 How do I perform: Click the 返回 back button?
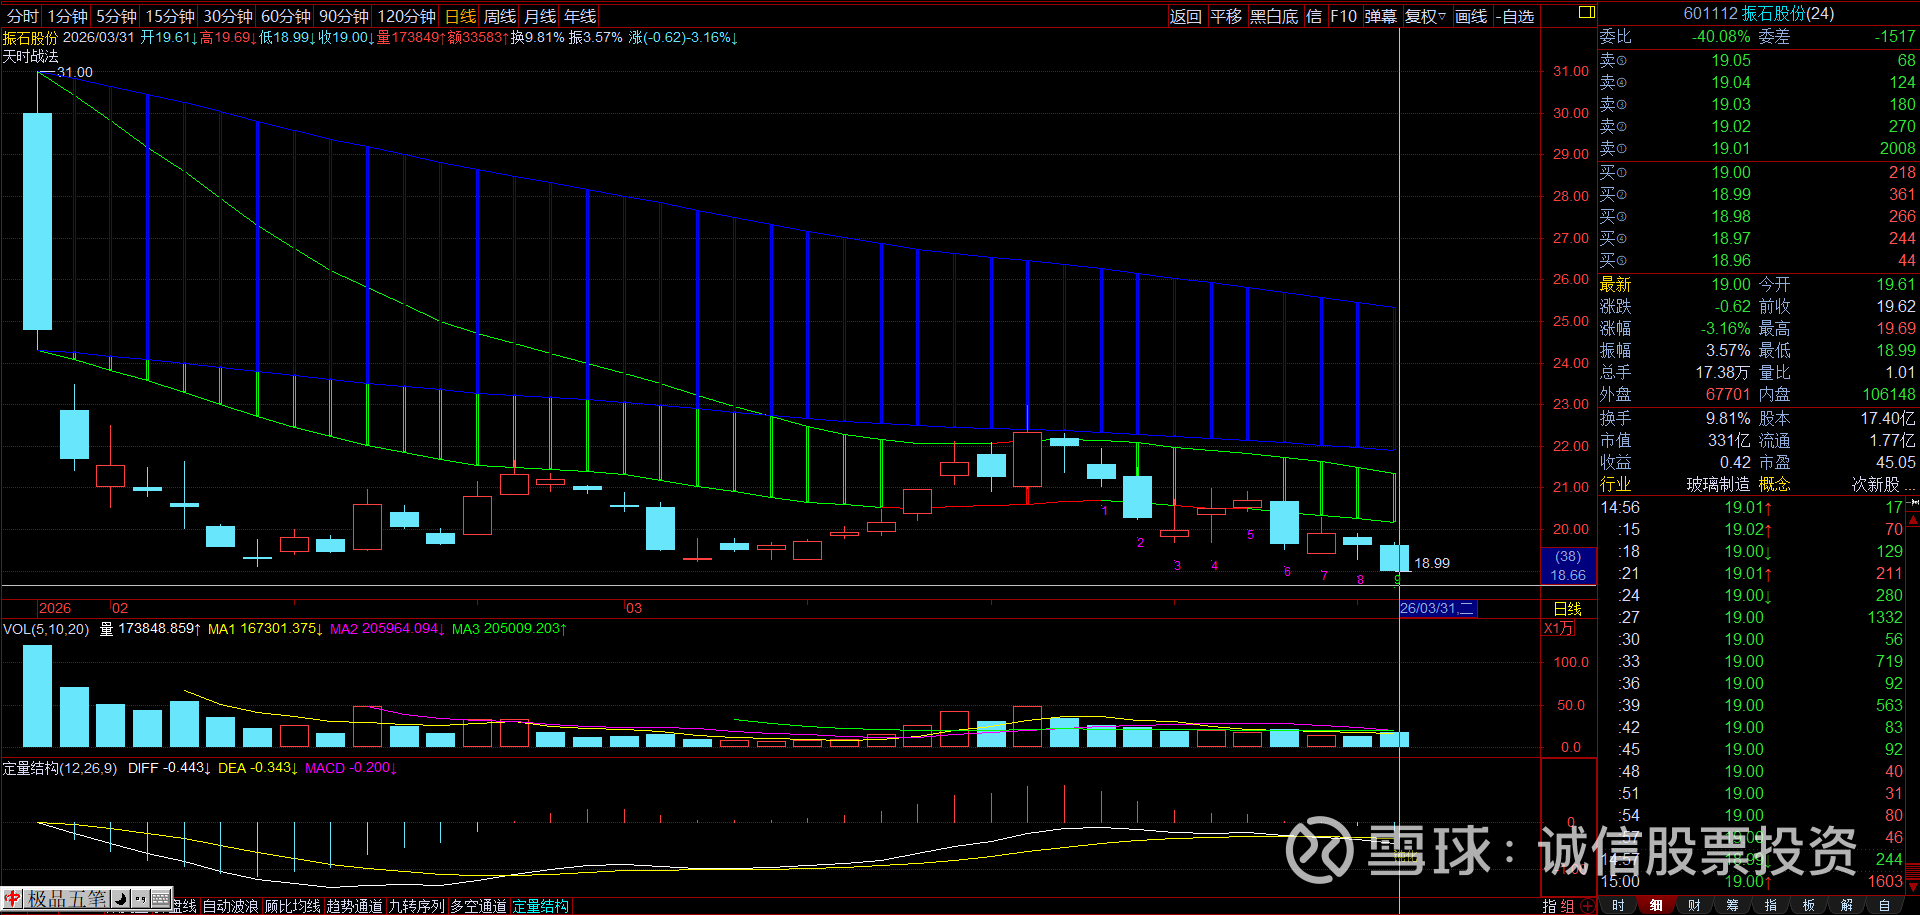click(x=1186, y=16)
